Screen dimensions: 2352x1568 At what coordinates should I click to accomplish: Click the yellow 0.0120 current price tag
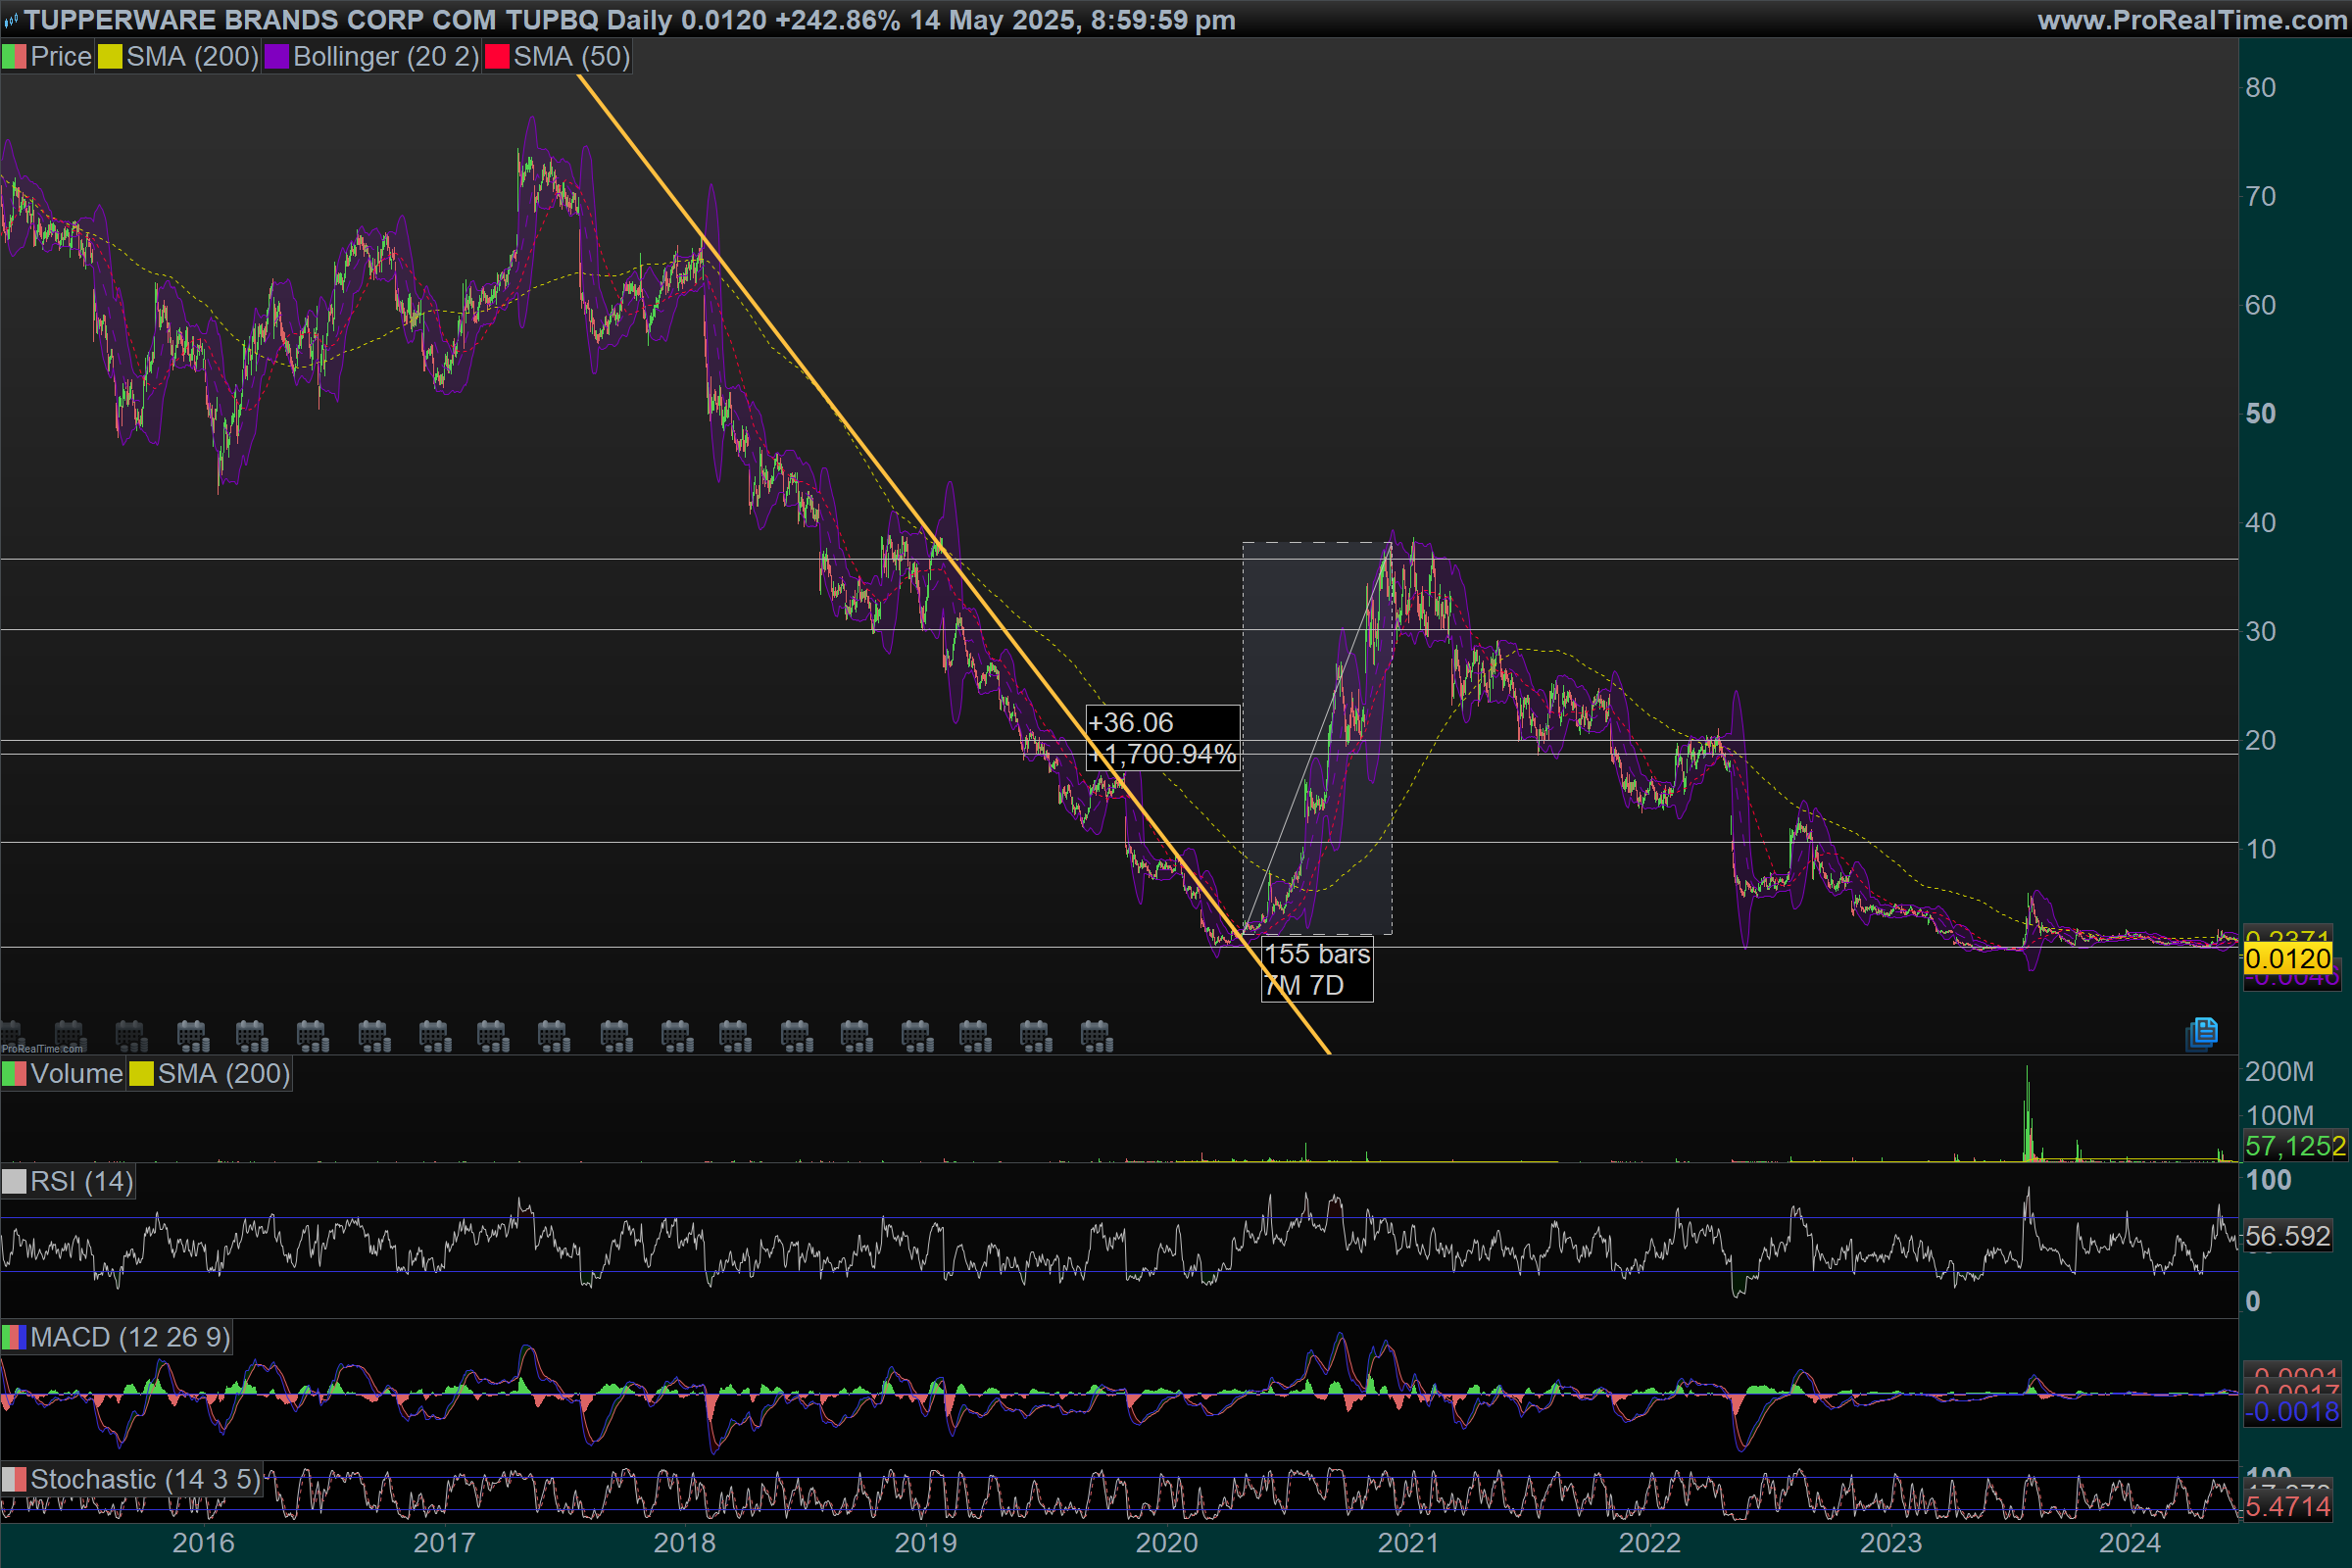click(x=2287, y=959)
